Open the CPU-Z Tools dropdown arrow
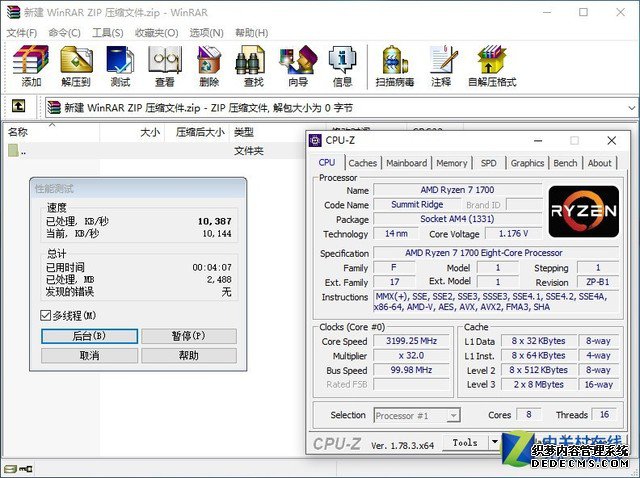Viewport: 640px width, 478px height. tap(494, 442)
